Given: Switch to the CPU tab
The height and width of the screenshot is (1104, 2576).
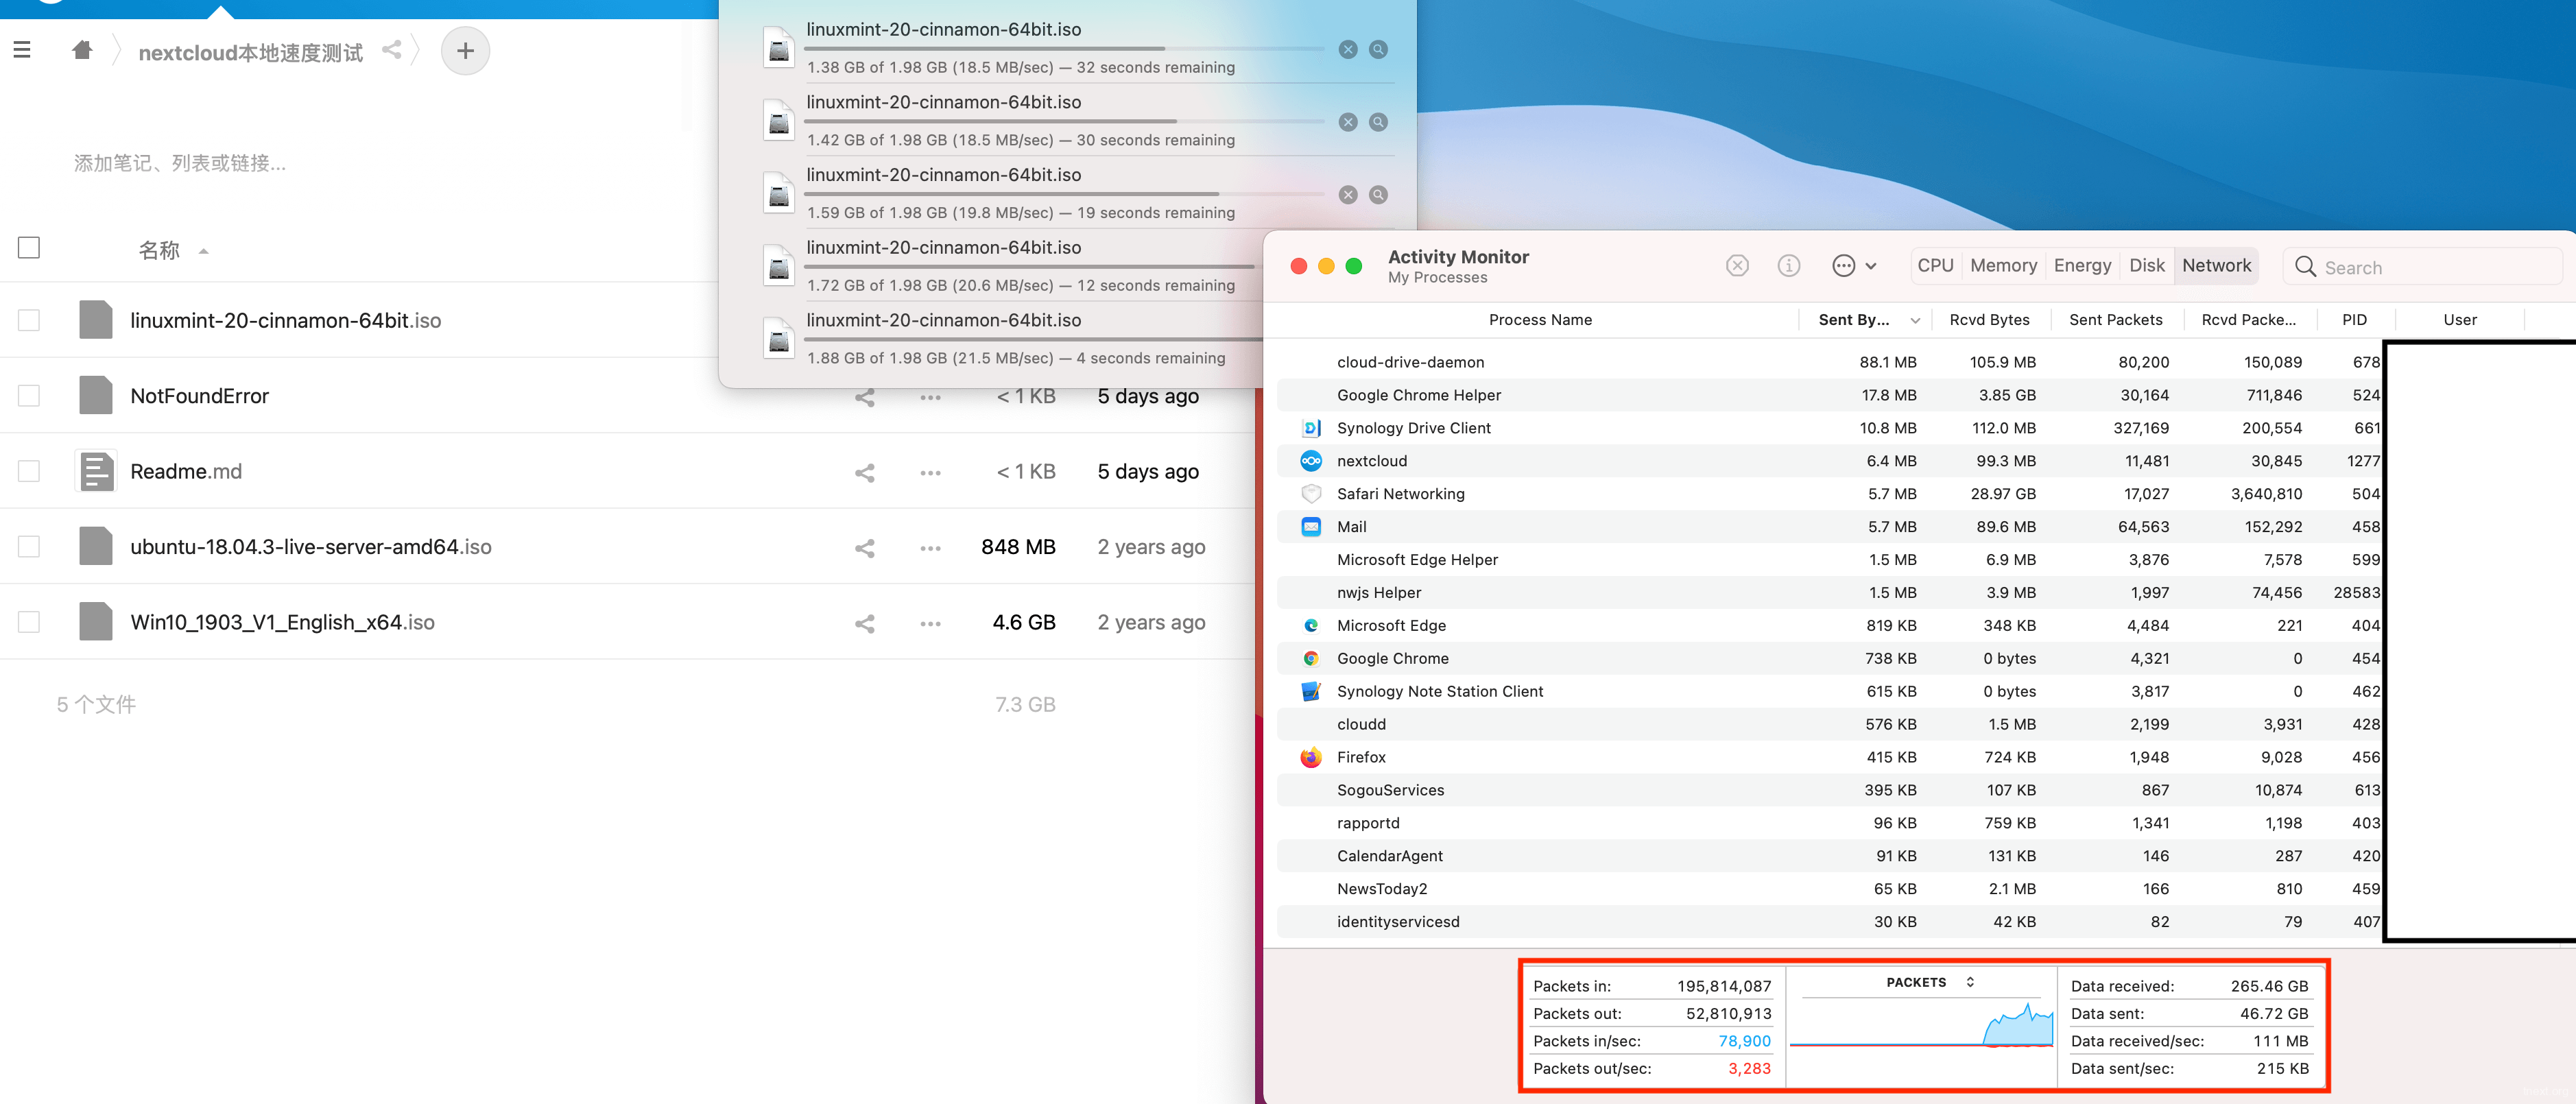Looking at the screenshot, I should pyautogui.click(x=1935, y=265).
